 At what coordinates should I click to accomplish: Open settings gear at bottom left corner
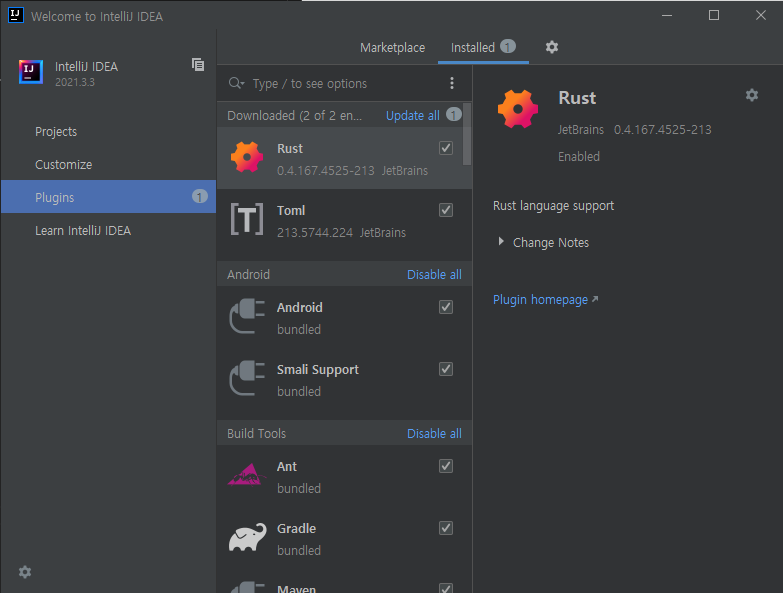click(x=25, y=572)
